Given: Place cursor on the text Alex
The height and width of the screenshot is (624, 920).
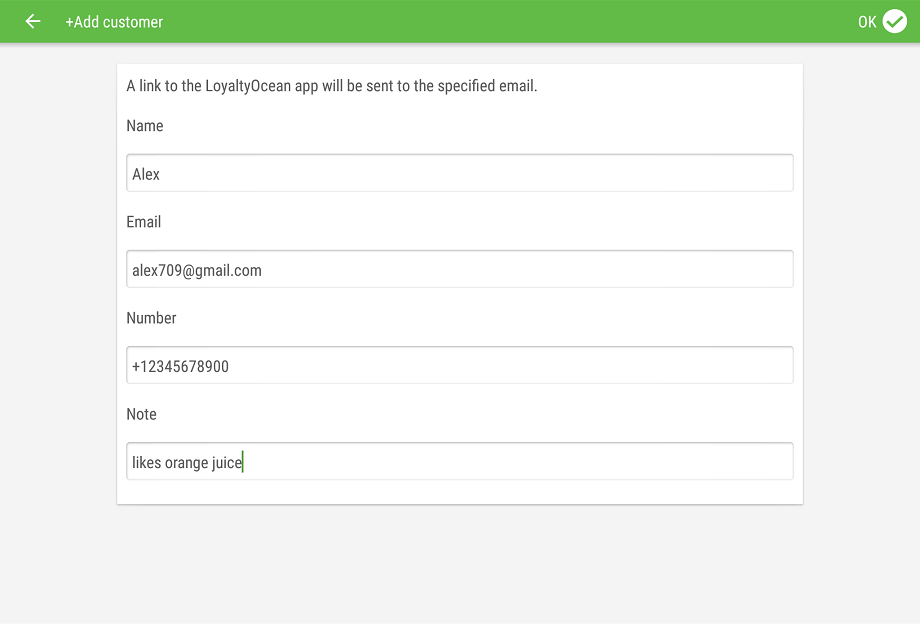Looking at the screenshot, I should tap(146, 174).
